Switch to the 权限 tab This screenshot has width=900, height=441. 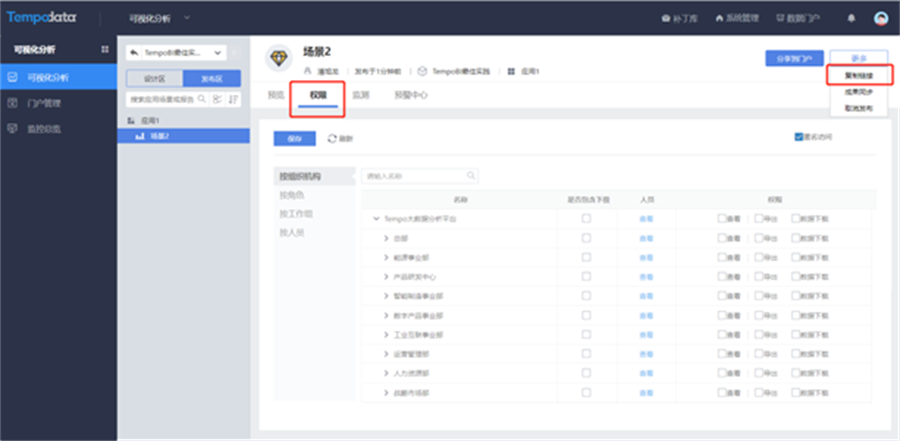[318, 95]
